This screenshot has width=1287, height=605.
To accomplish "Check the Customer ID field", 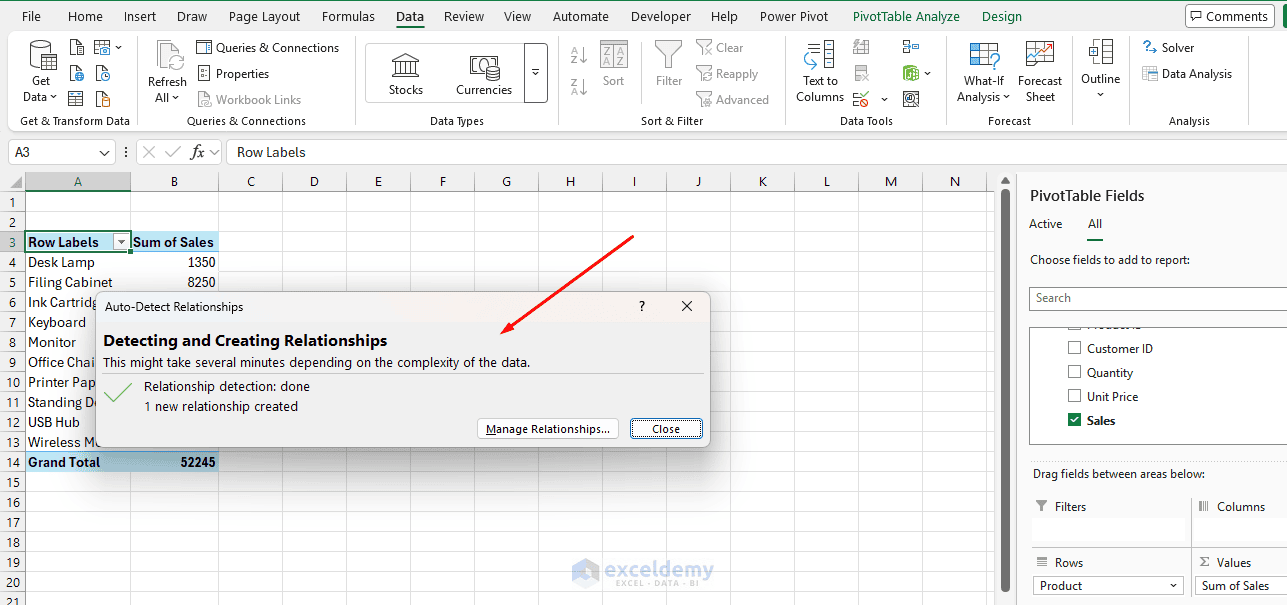I will click(1075, 348).
